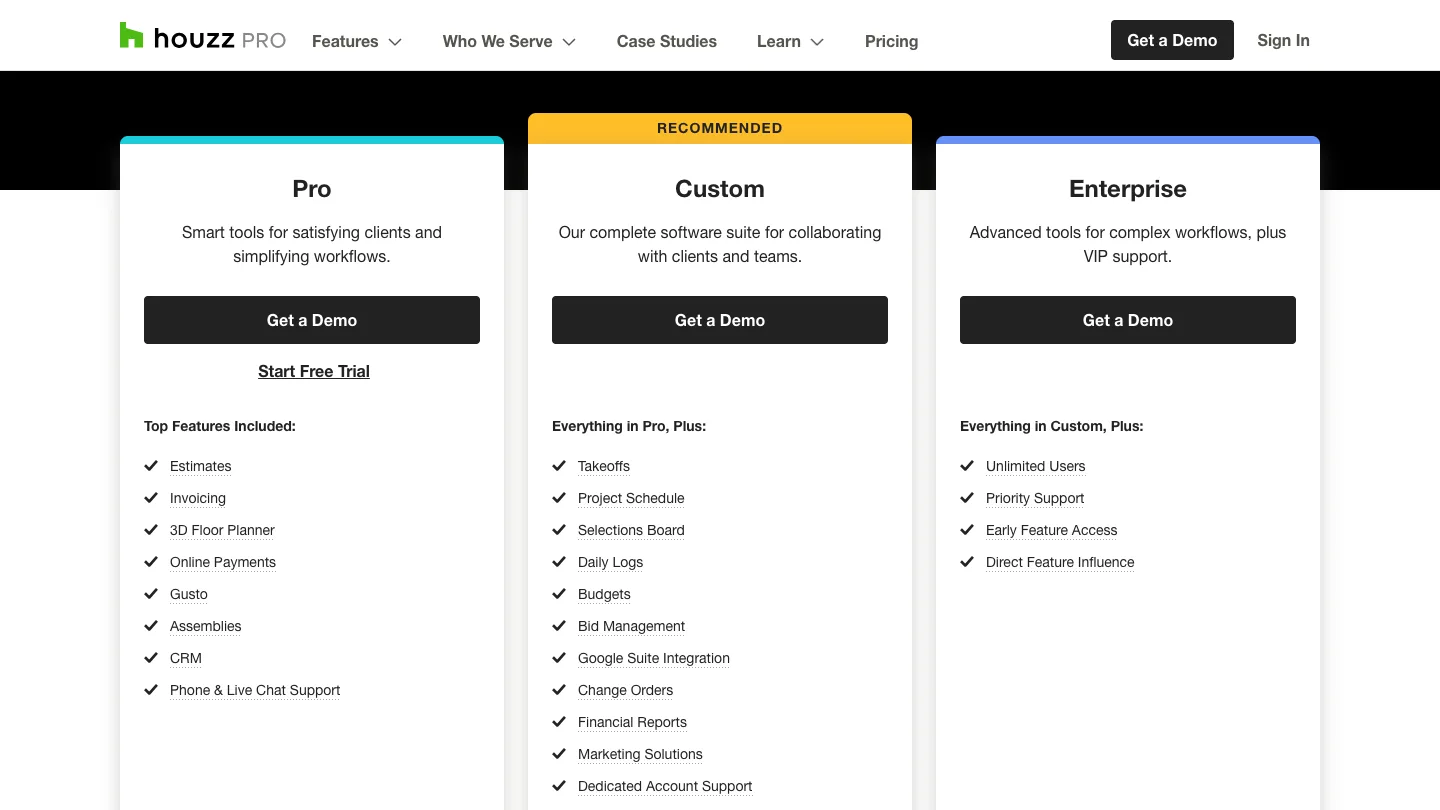1440x810 pixels.
Task: Click the checkmark icon next to Unlimited Users
Action: pyautogui.click(x=967, y=466)
